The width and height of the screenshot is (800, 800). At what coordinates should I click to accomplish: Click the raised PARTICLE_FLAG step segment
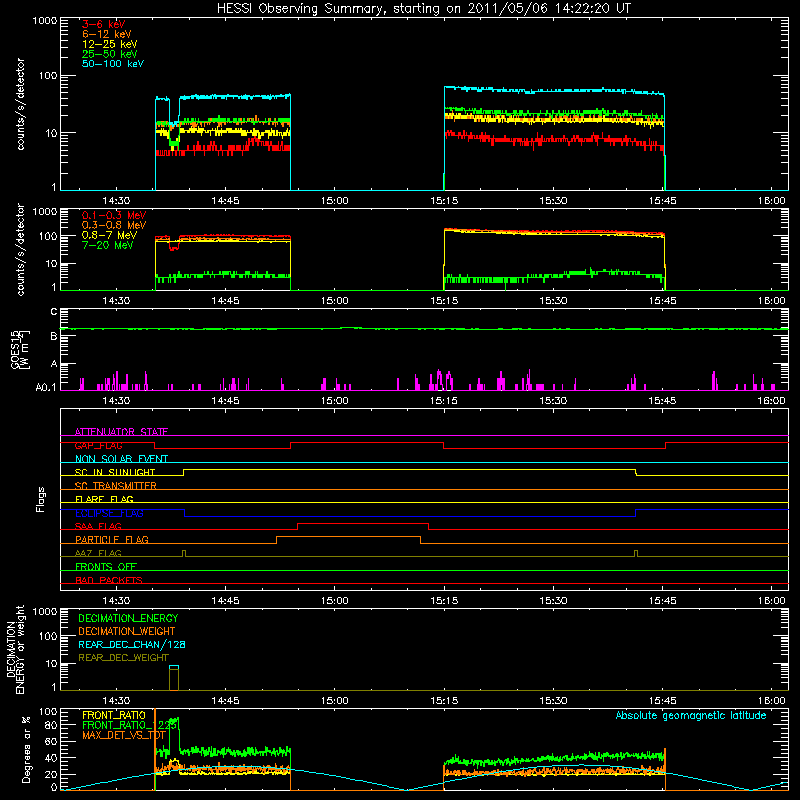tap(348, 537)
